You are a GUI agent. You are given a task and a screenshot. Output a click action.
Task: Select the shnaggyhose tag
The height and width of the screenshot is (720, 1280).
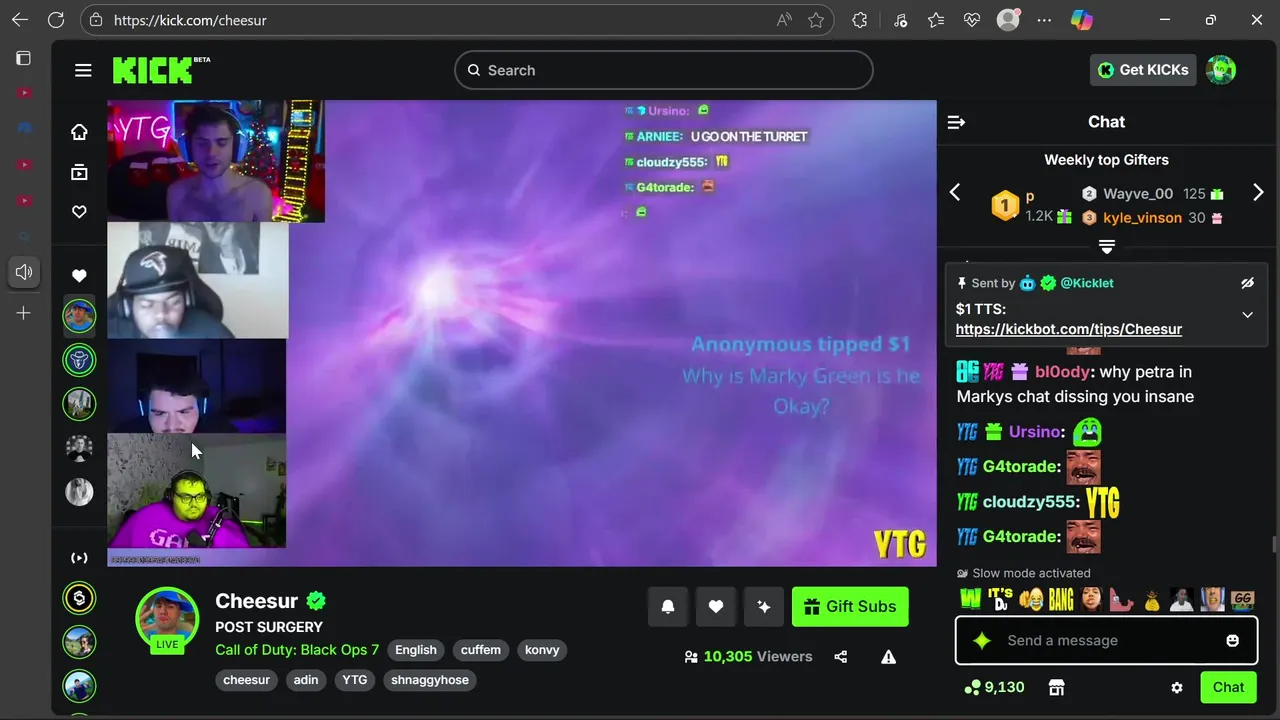click(430, 680)
